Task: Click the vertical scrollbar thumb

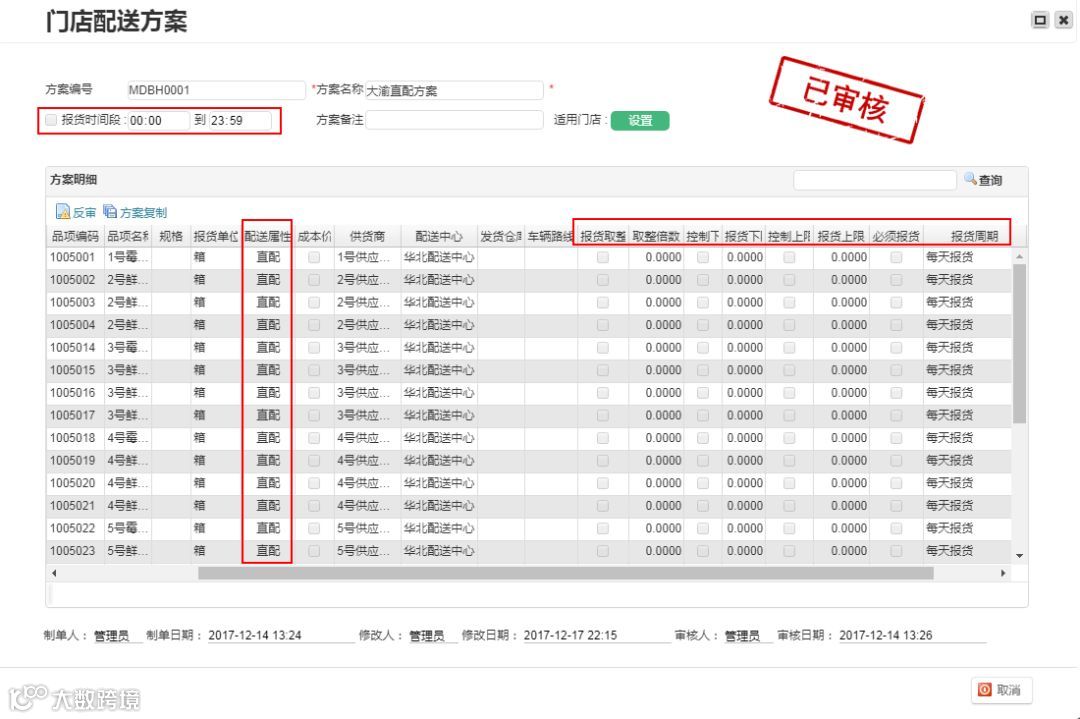Action: 1019,343
